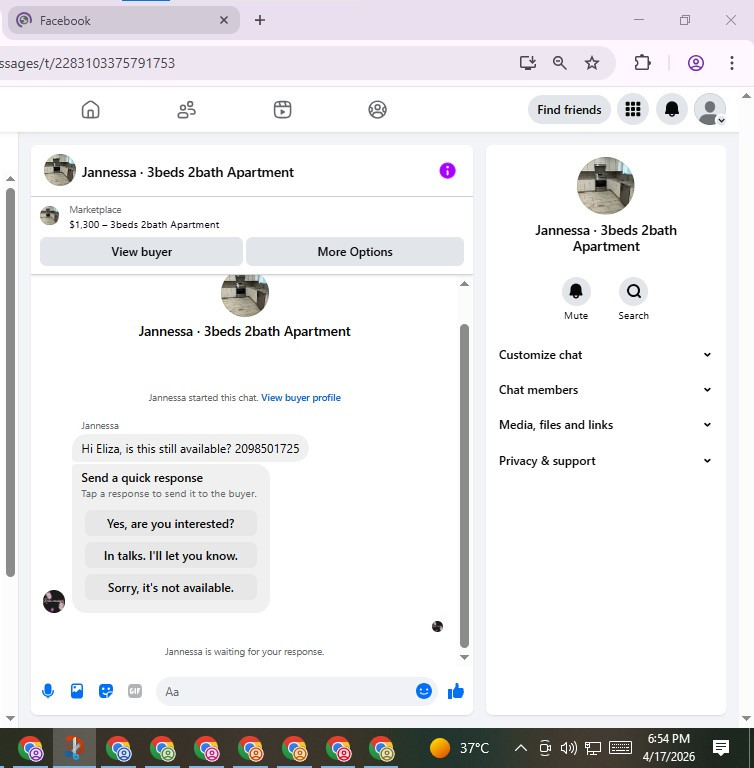Choose a GIF icon
The width and height of the screenshot is (754, 768).
click(135, 691)
